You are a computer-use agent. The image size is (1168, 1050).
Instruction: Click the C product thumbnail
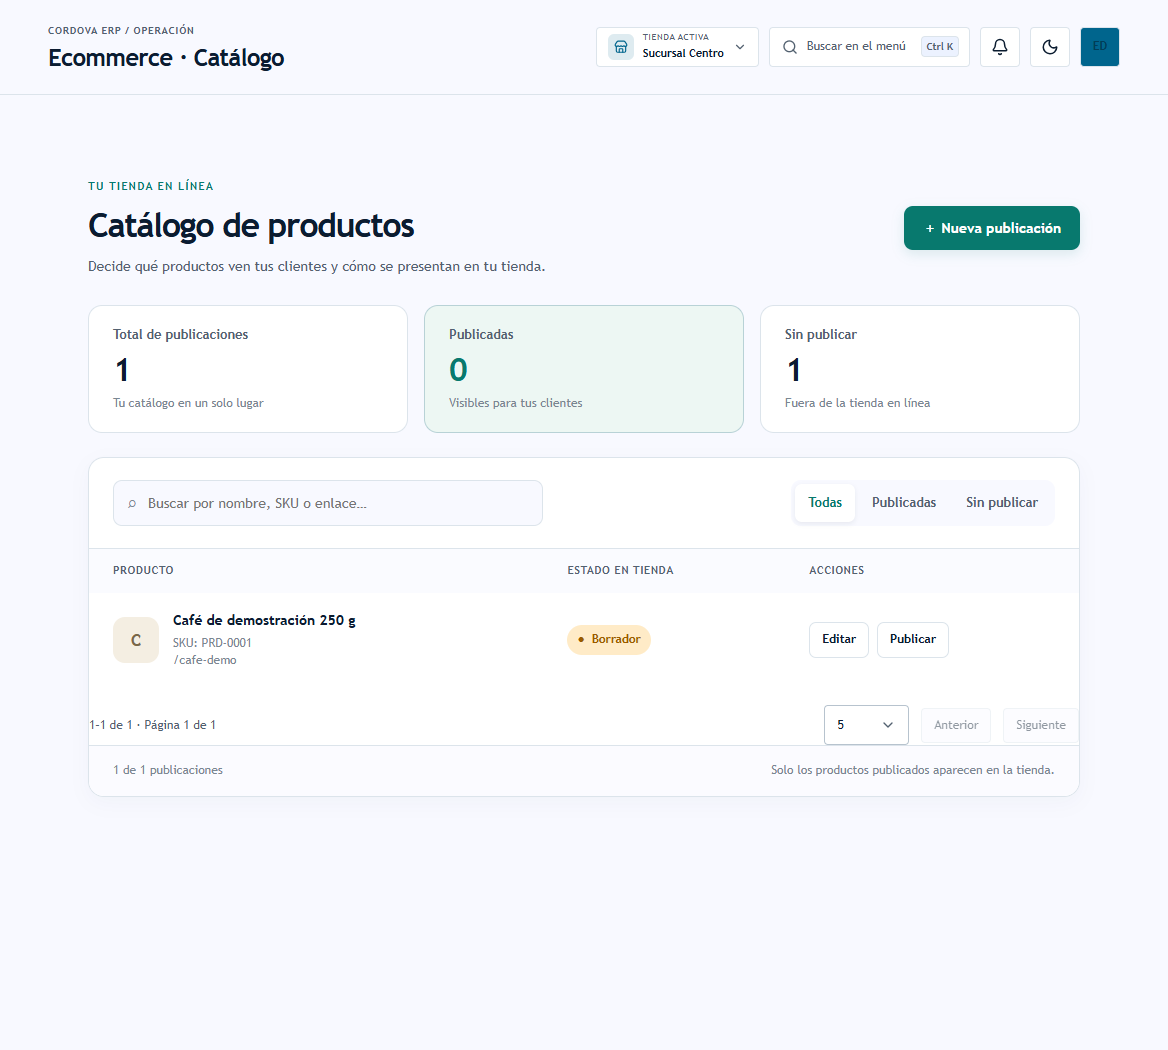click(x=136, y=640)
